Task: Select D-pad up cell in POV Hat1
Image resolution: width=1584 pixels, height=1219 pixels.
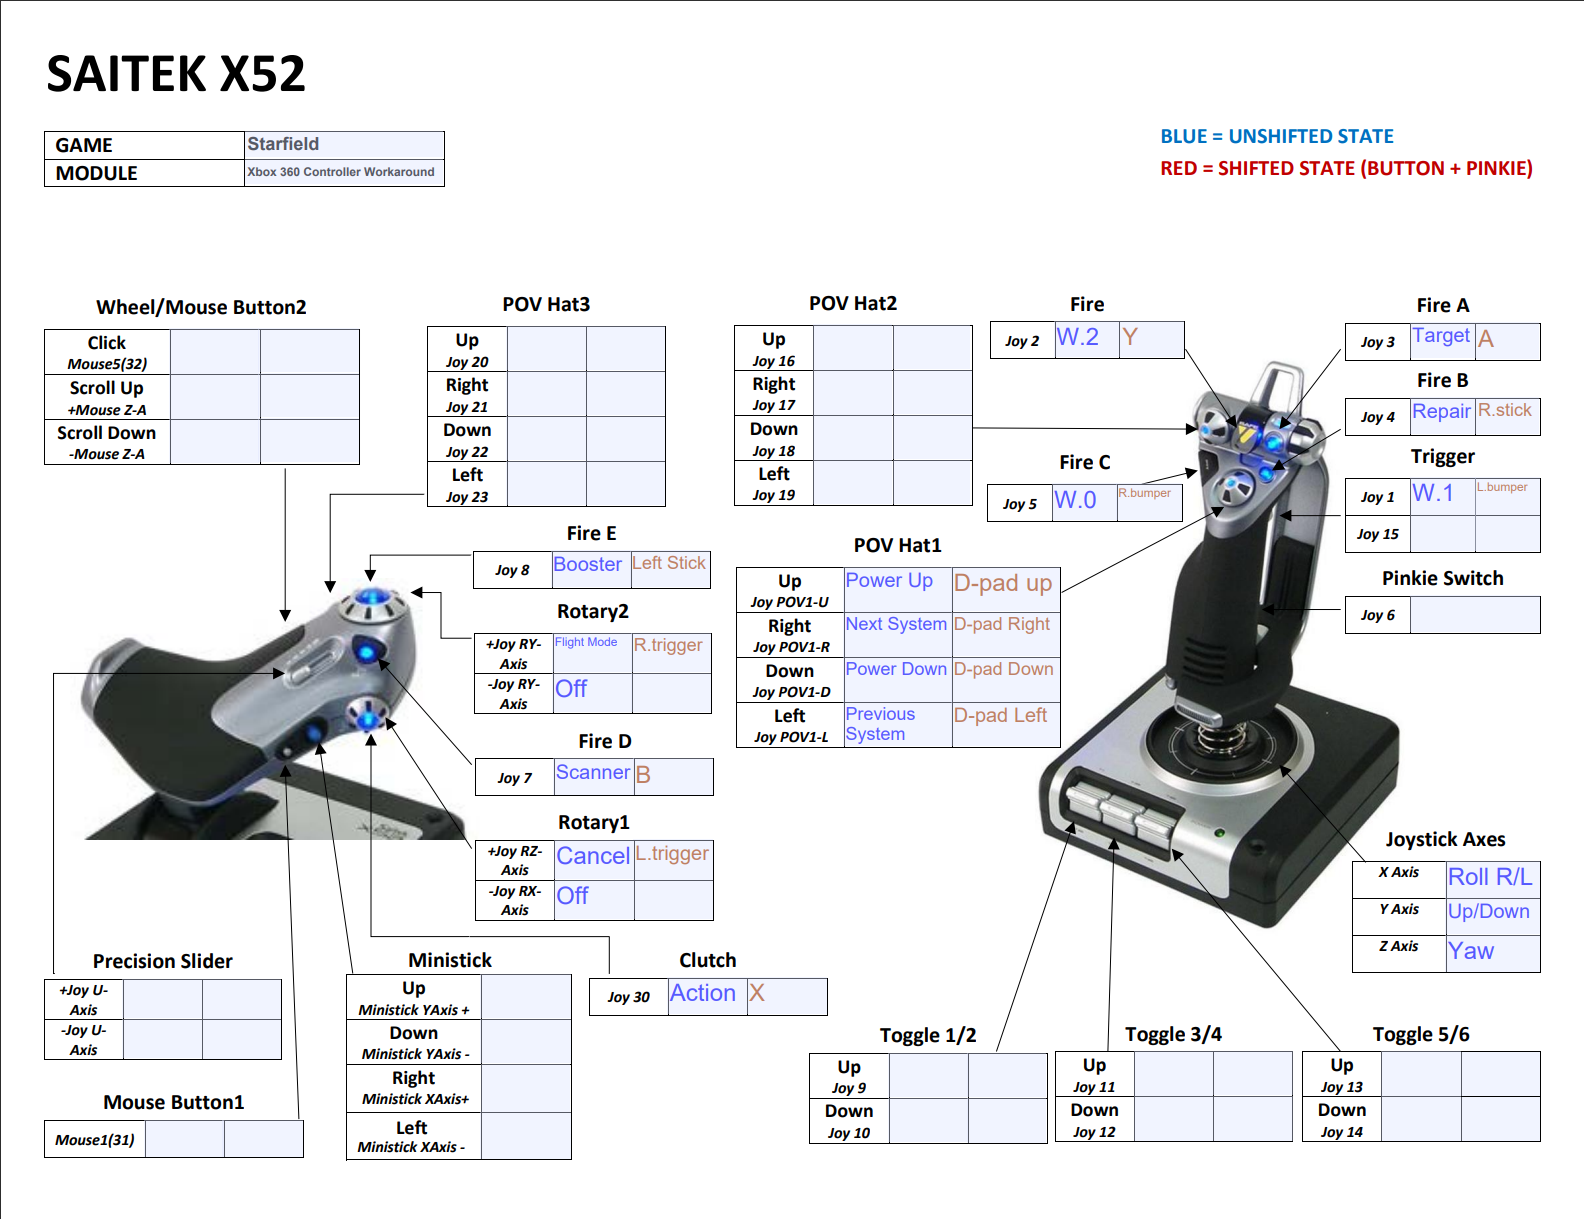Action: (x=1006, y=590)
